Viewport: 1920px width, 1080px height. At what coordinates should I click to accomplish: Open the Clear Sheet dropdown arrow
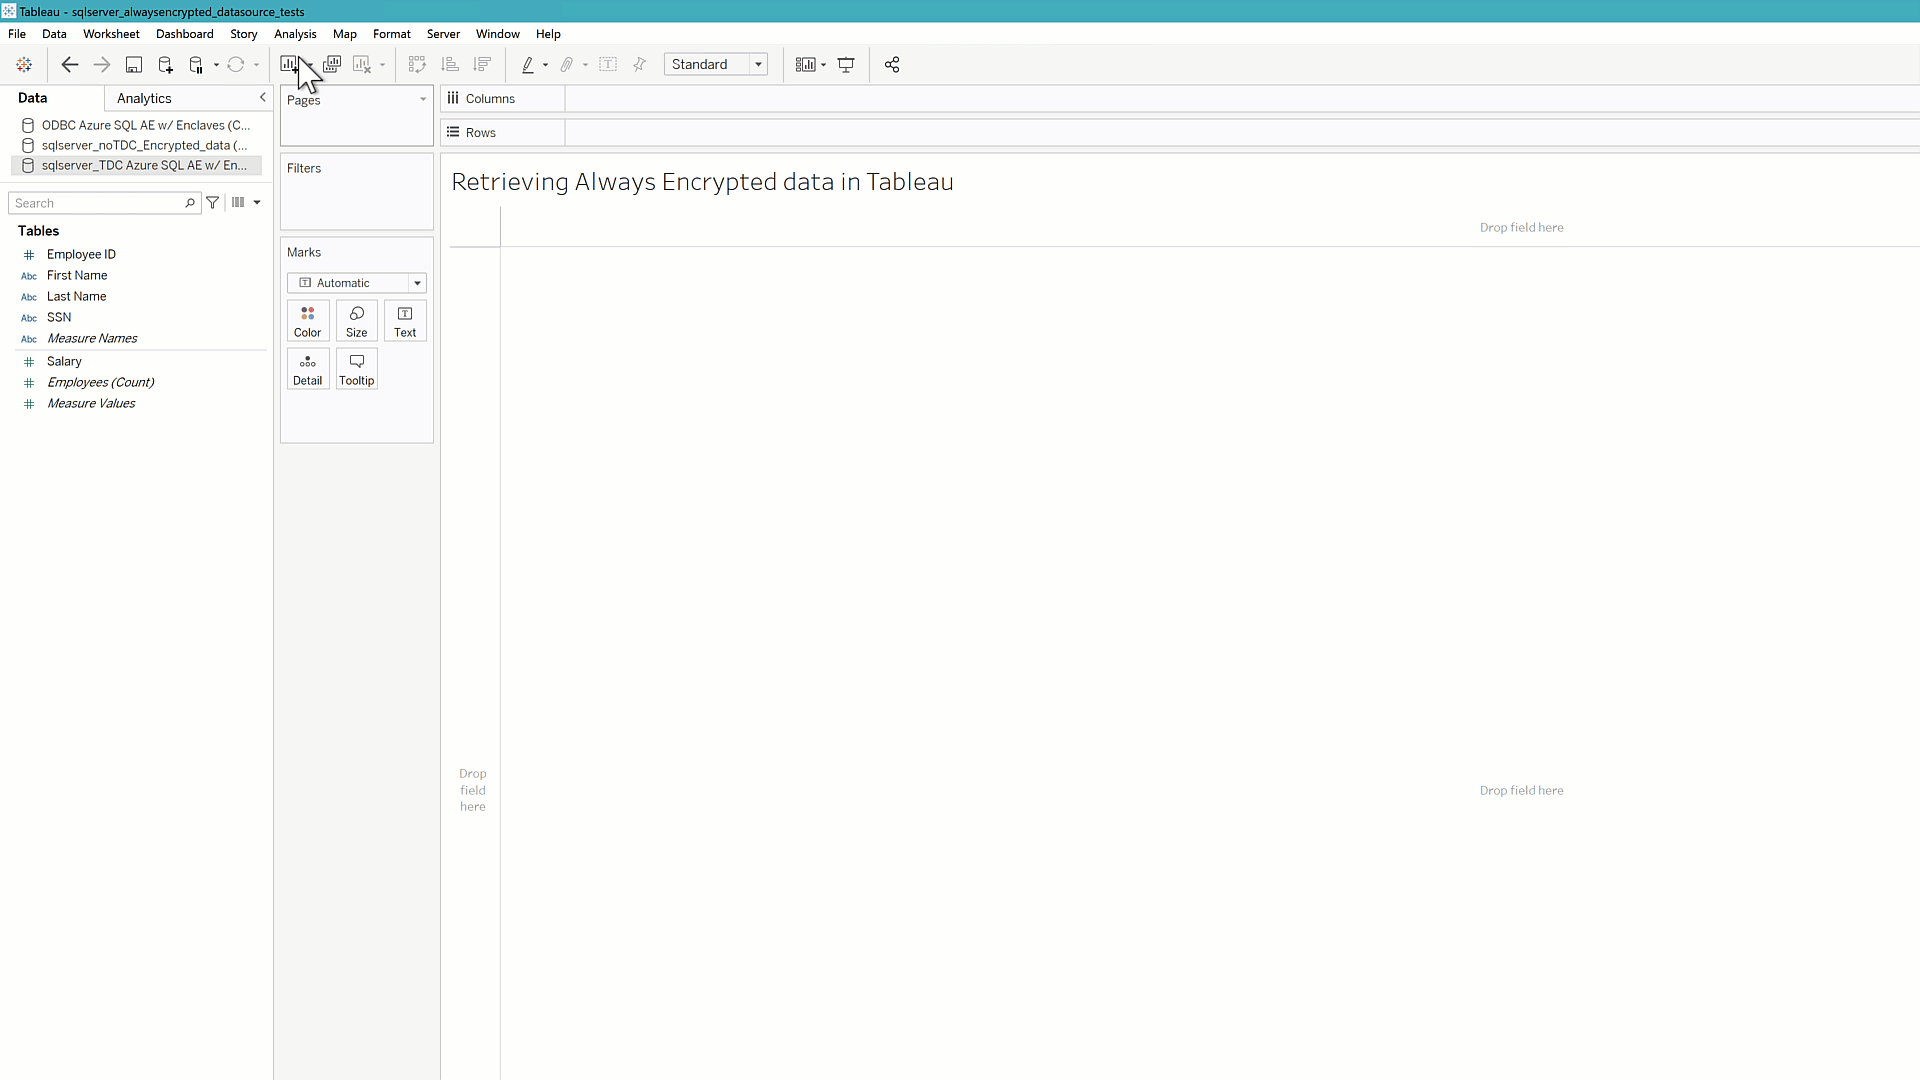(x=382, y=65)
